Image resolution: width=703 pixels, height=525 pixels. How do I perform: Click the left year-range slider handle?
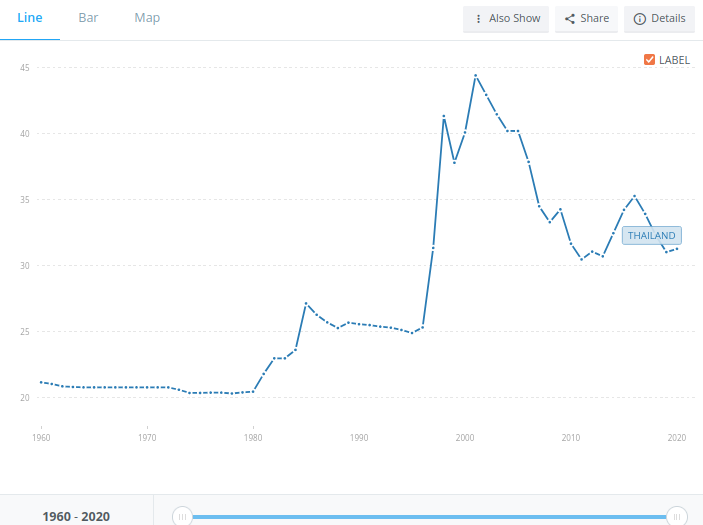(182, 516)
